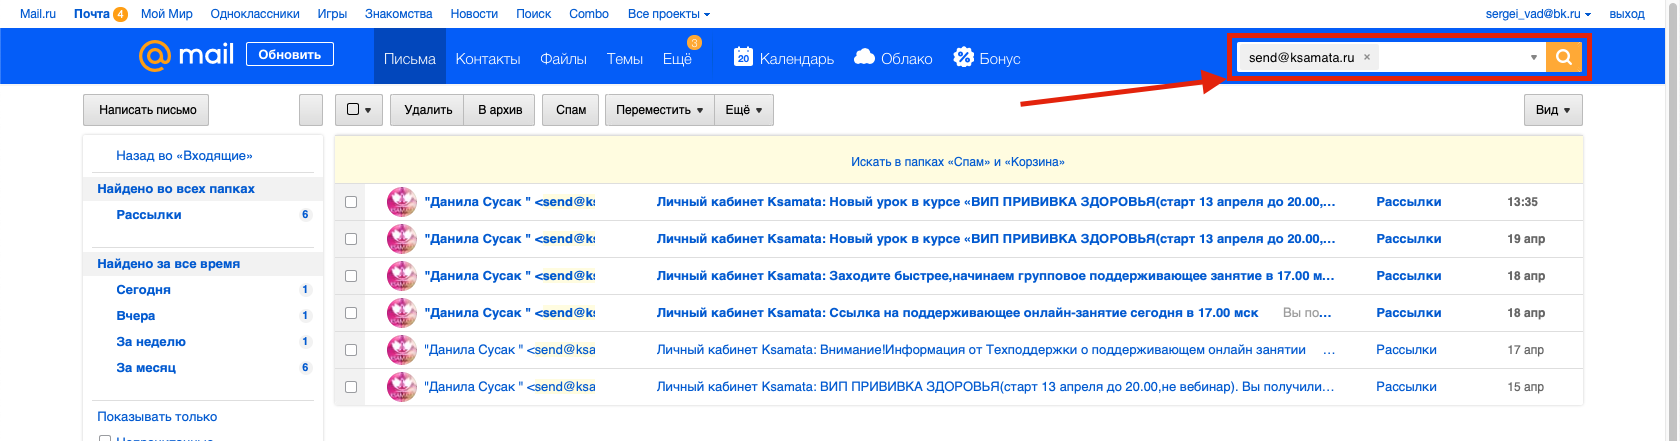
Task: Open Combo link in top bar
Action: [x=589, y=14]
